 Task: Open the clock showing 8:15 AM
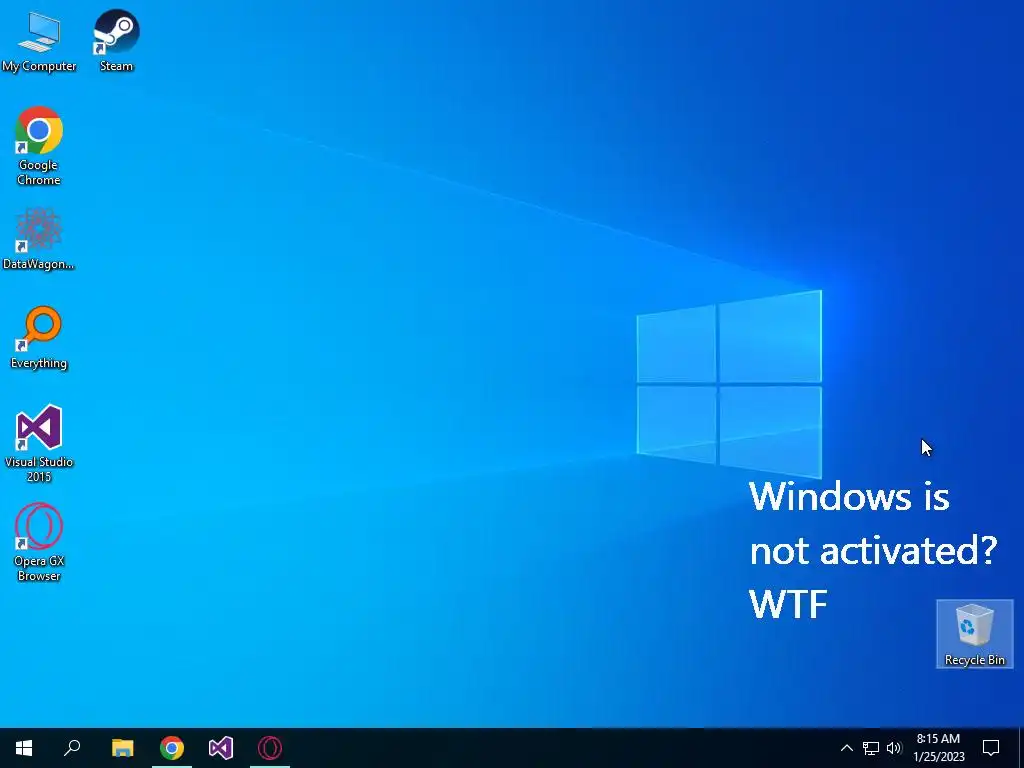(938, 748)
